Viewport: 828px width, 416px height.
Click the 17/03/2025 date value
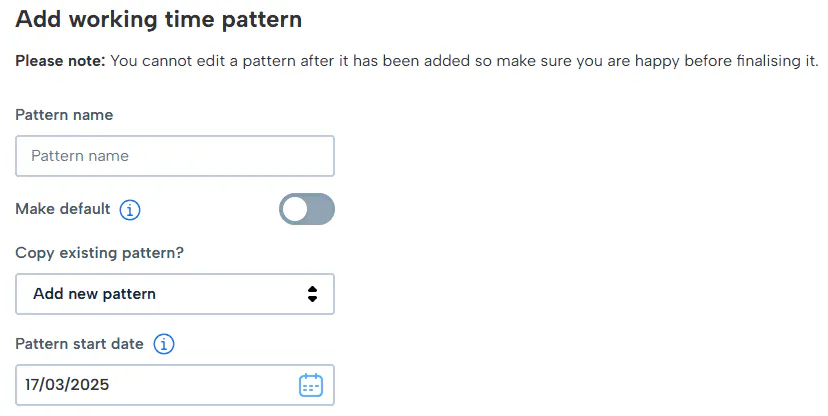click(x=67, y=385)
